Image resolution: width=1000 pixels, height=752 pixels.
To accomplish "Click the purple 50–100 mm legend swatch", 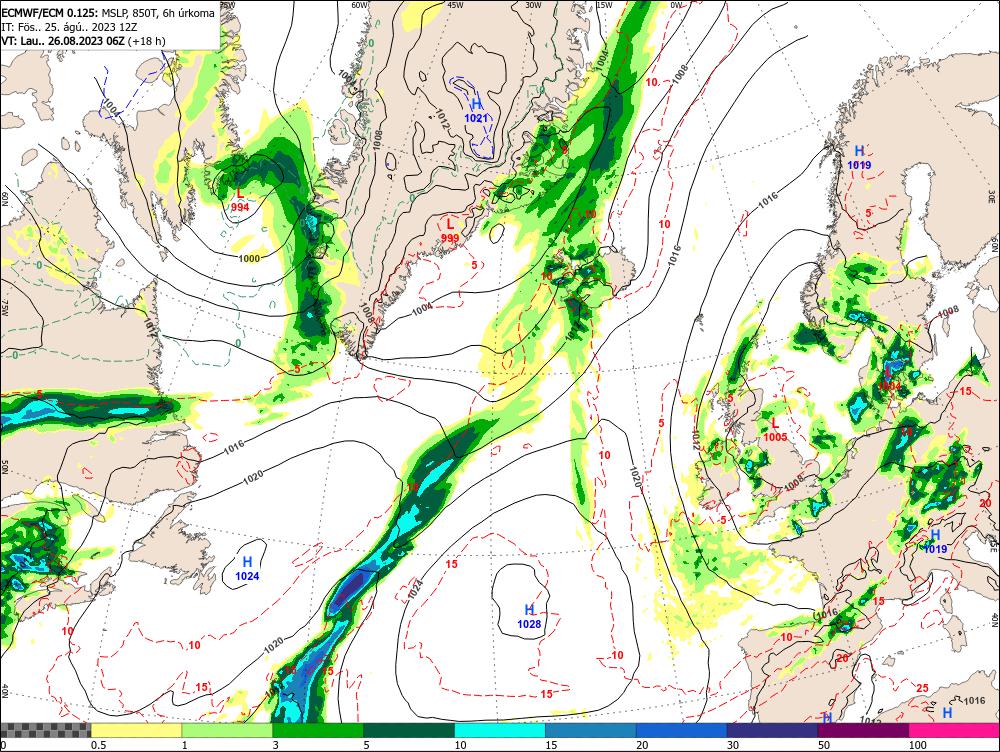I will tap(864, 730).
